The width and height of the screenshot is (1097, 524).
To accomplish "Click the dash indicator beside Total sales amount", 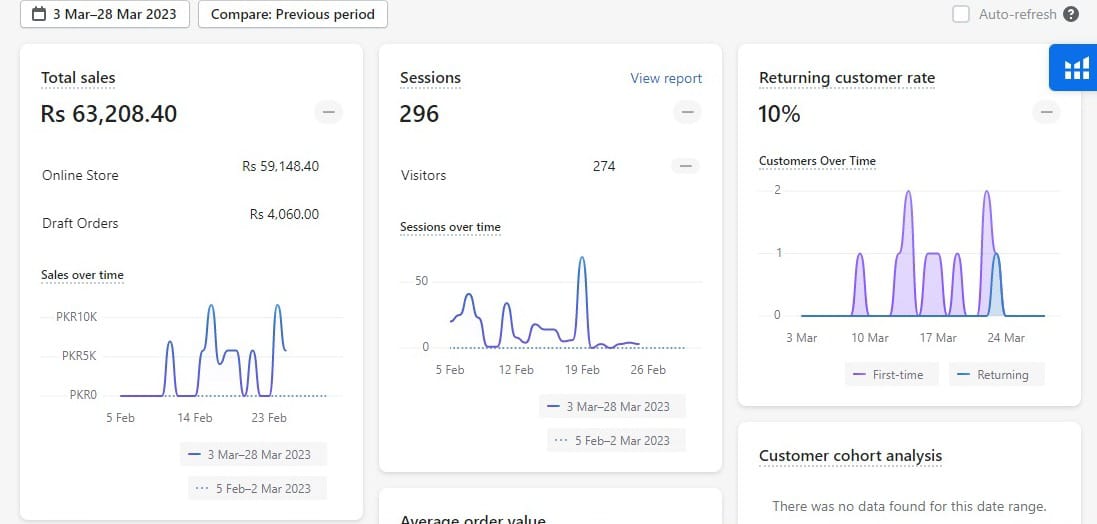I will [329, 112].
